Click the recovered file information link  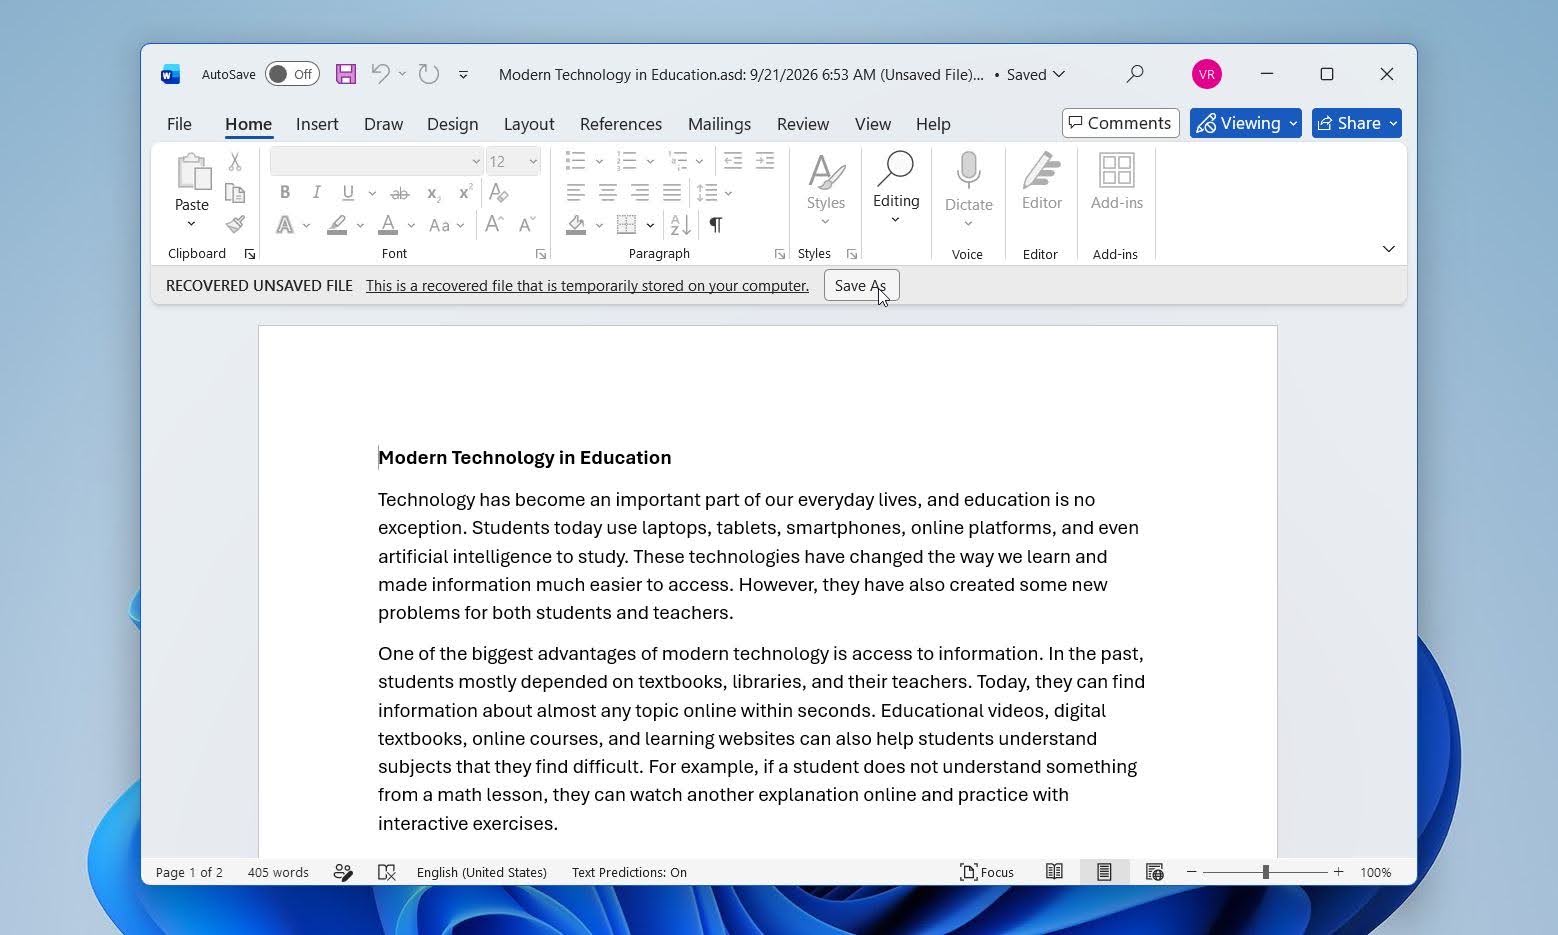tap(588, 286)
